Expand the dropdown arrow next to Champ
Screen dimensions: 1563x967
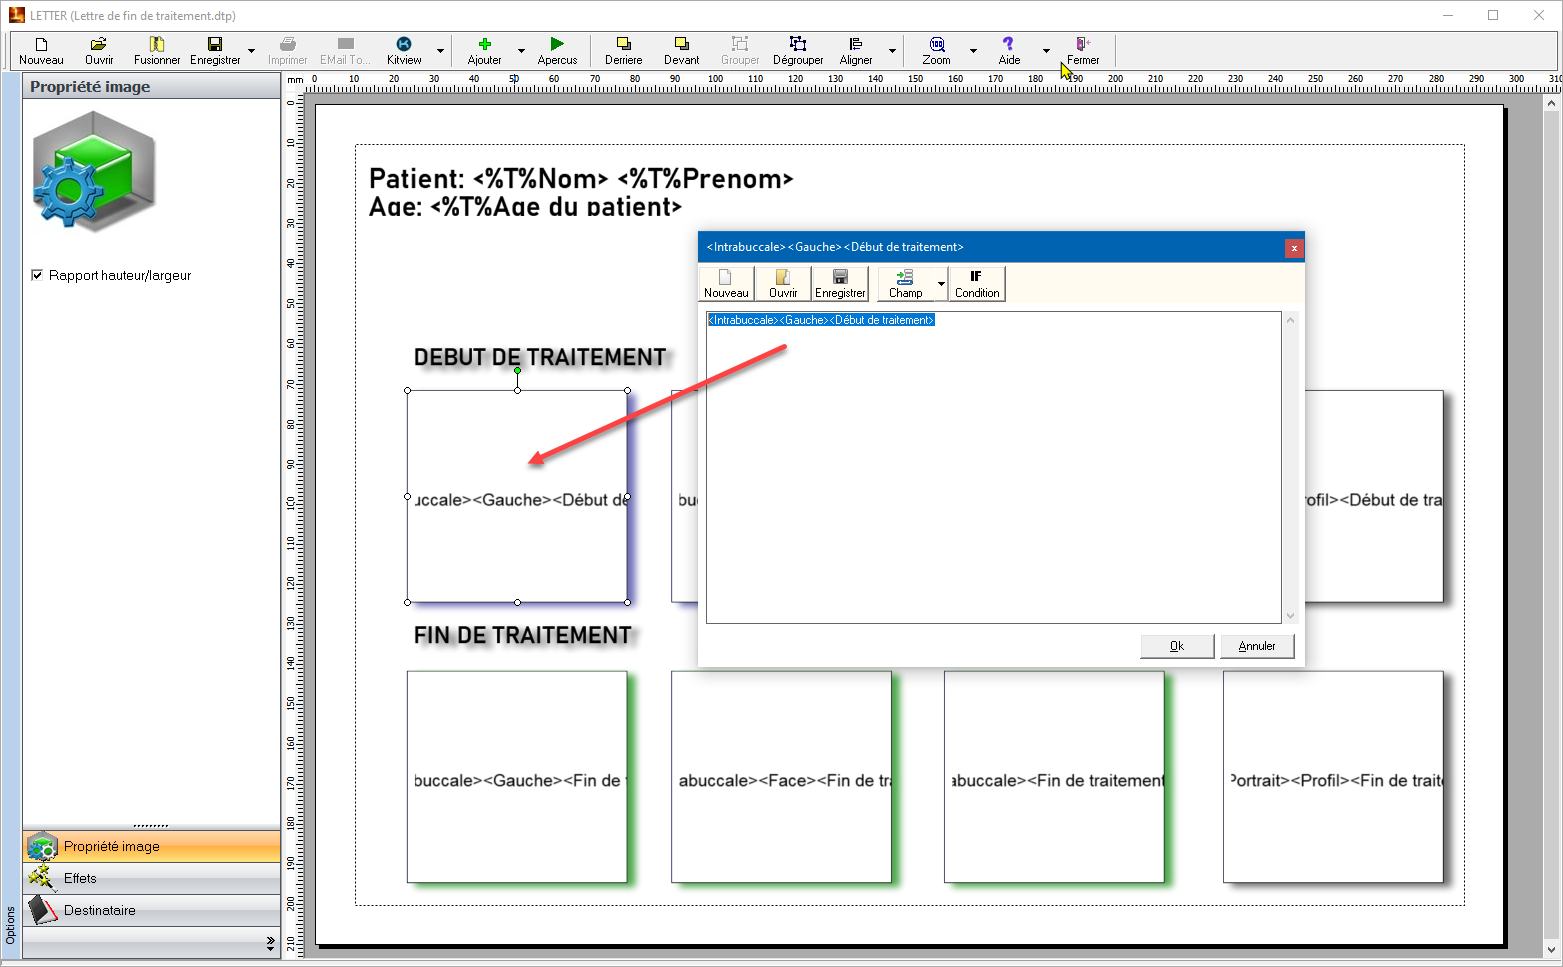pyautogui.click(x=941, y=284)
